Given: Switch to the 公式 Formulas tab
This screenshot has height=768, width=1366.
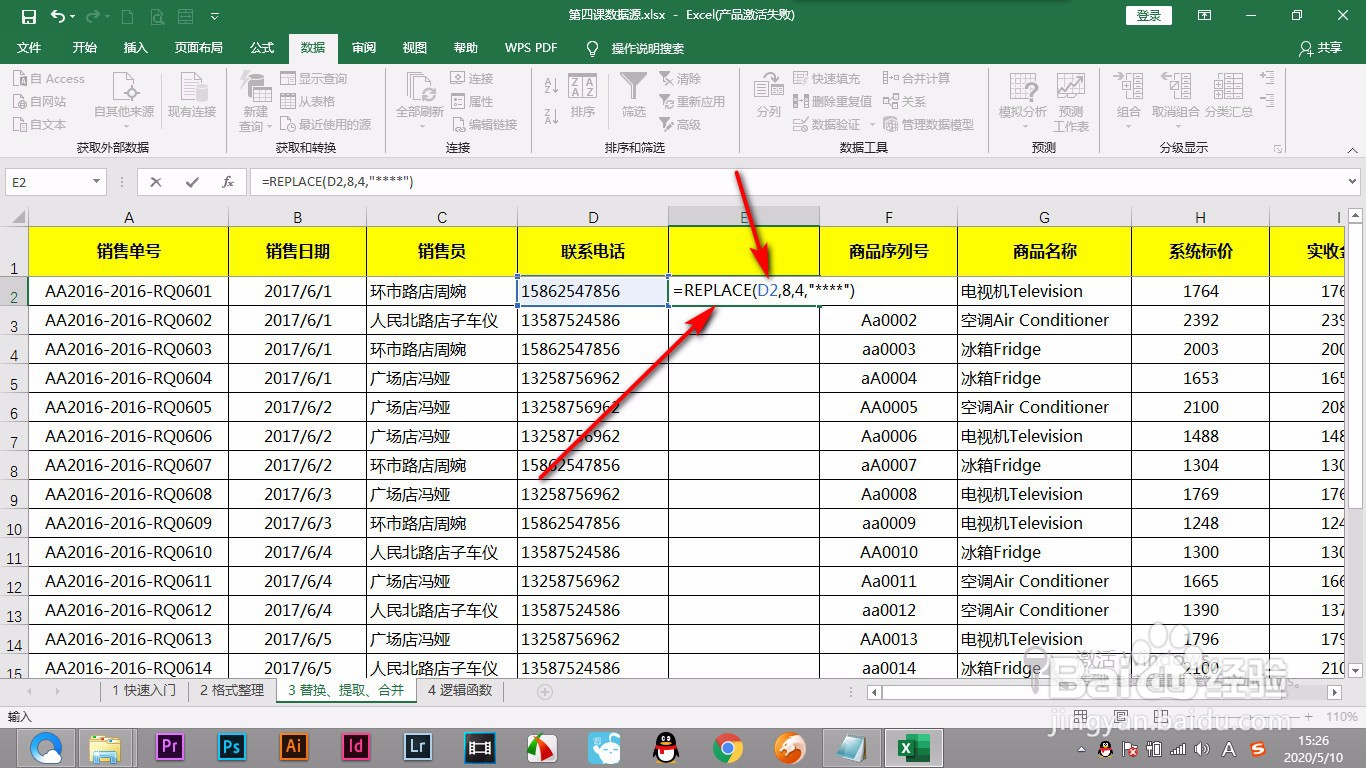Looking at the screenshot, I should tap(262, 48).
